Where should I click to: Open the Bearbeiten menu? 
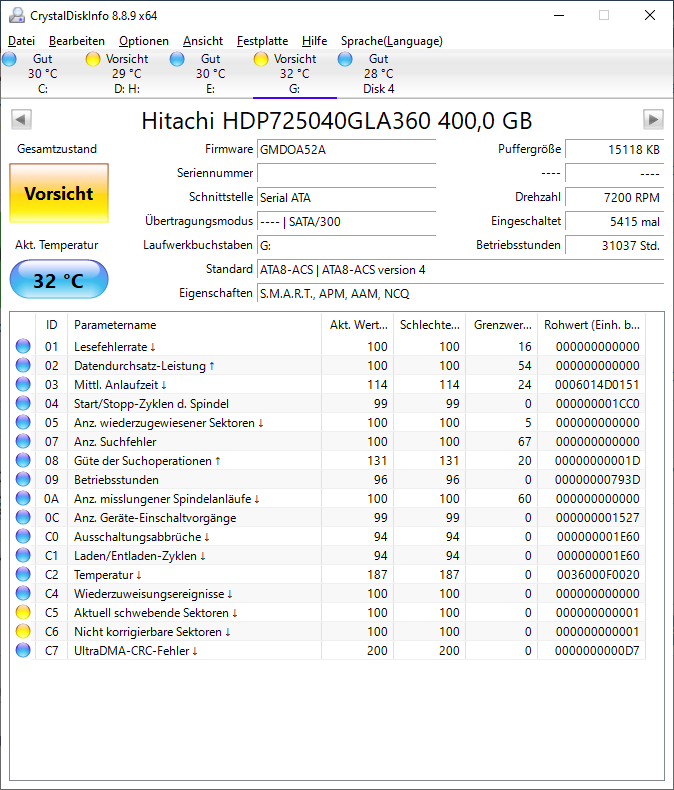(x=77, y=41)
